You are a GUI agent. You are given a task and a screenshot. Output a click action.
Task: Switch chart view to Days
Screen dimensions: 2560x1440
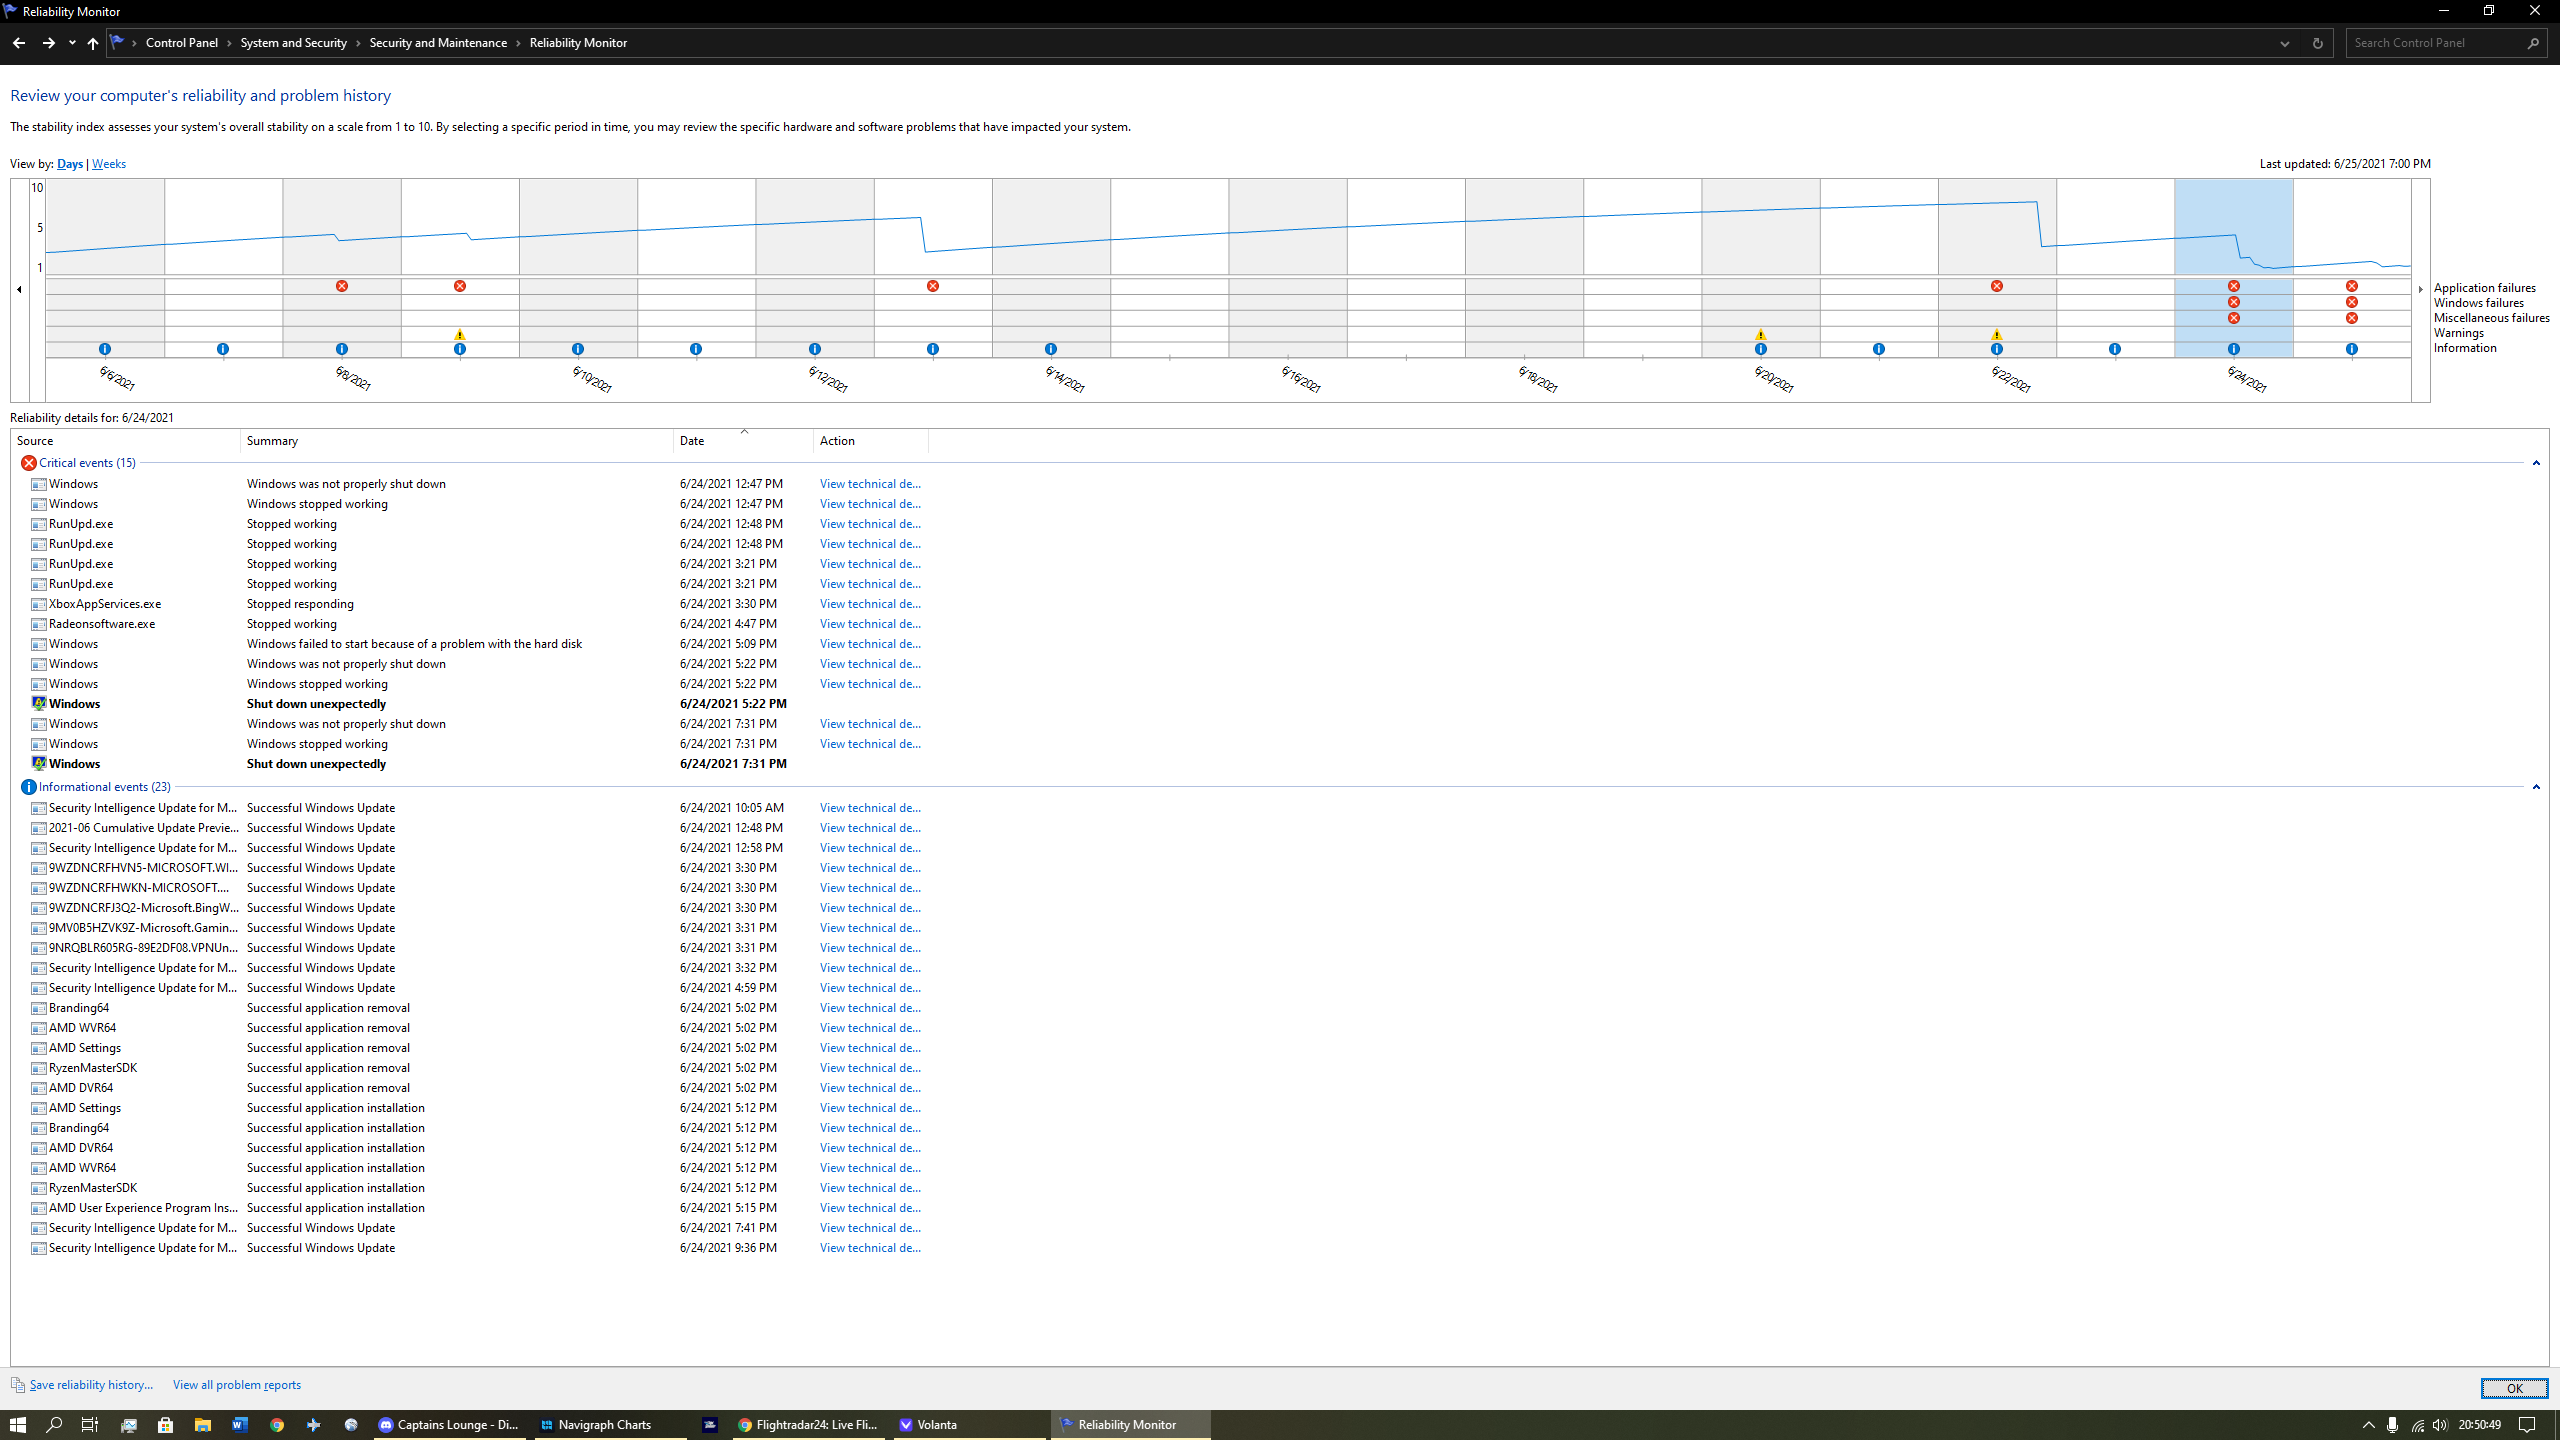pos(70,164)
